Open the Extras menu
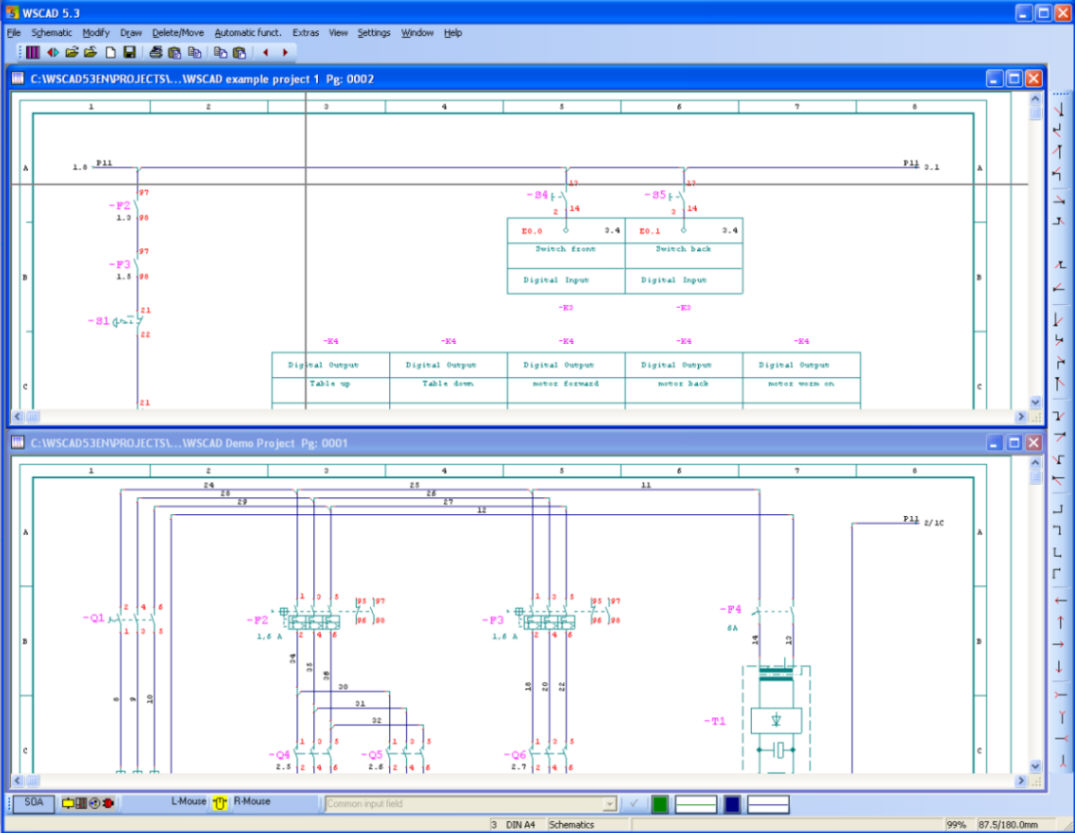This screenshot has width=1075, height=833. [305, 32]
